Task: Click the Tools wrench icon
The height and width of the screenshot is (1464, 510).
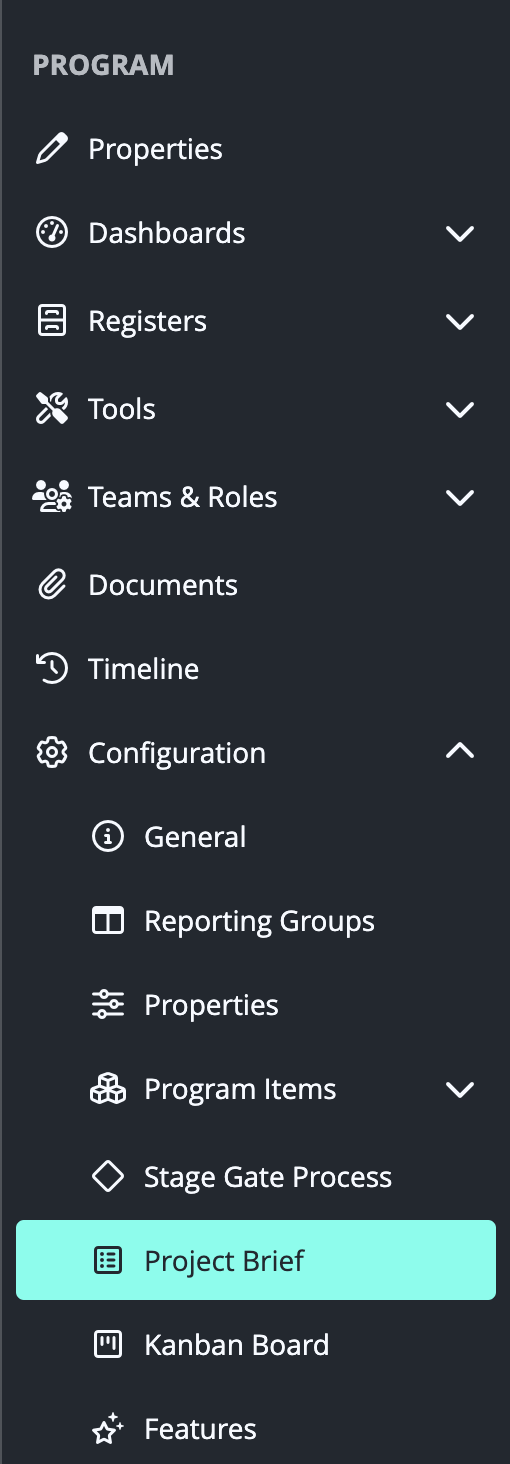Action: point(51,409)
